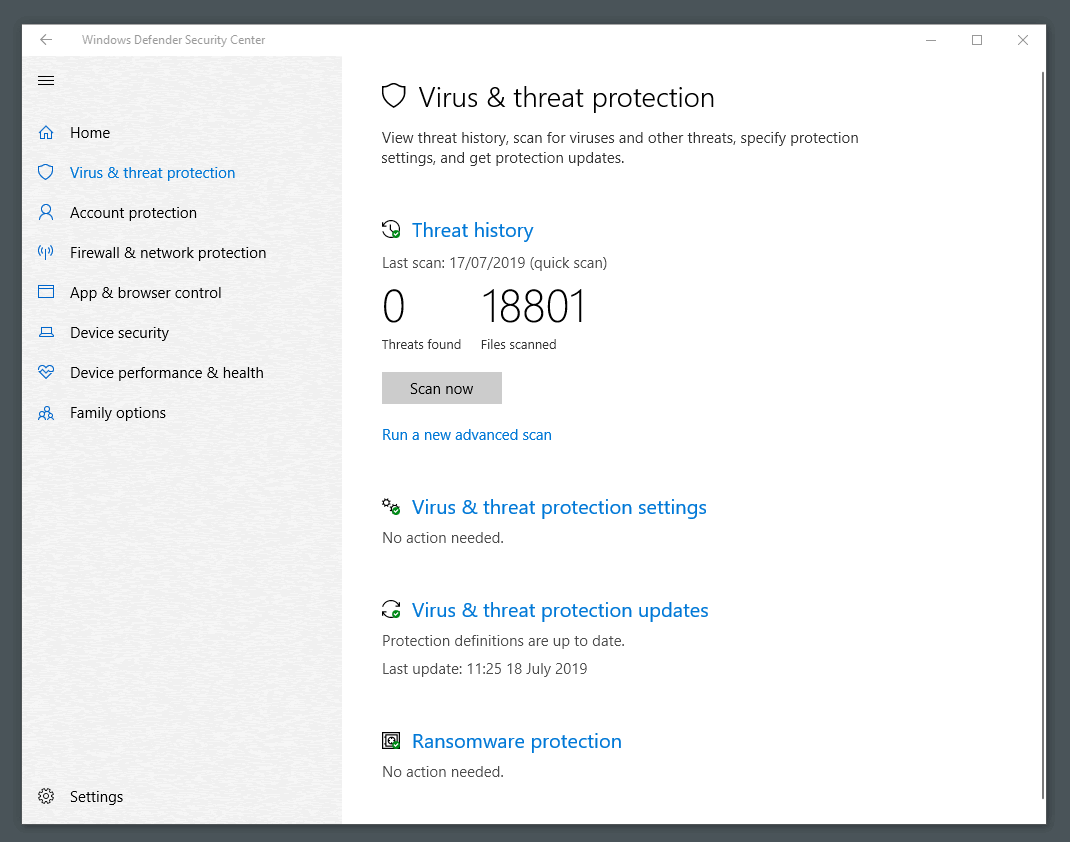Click the Home house icon in sidebar
1070x842 pixels.
coord(46,132)
